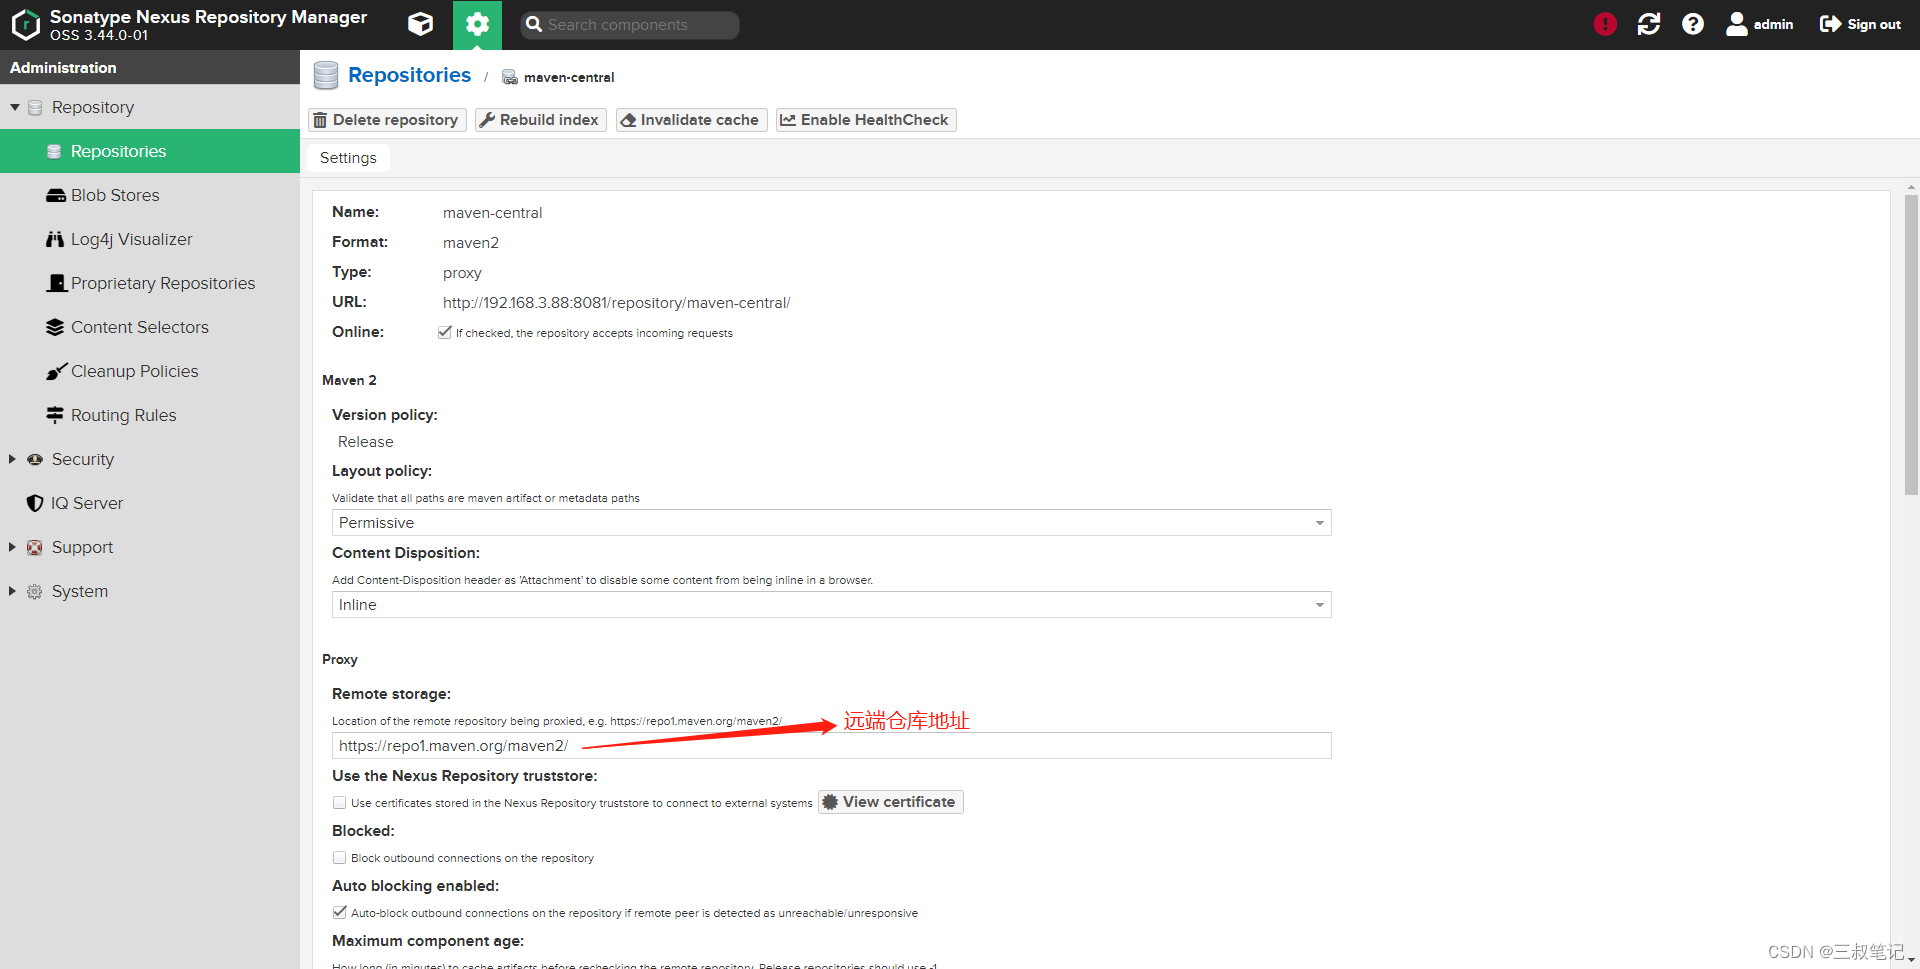Viewport: 1920px width, 969px height.
Task: Click the red system status alert icon
Action: pyautogui.click(x=1605, y=24)
